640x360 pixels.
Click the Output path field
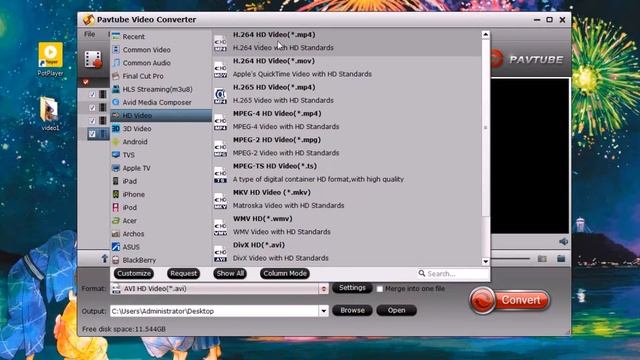[x=215, y=311]
